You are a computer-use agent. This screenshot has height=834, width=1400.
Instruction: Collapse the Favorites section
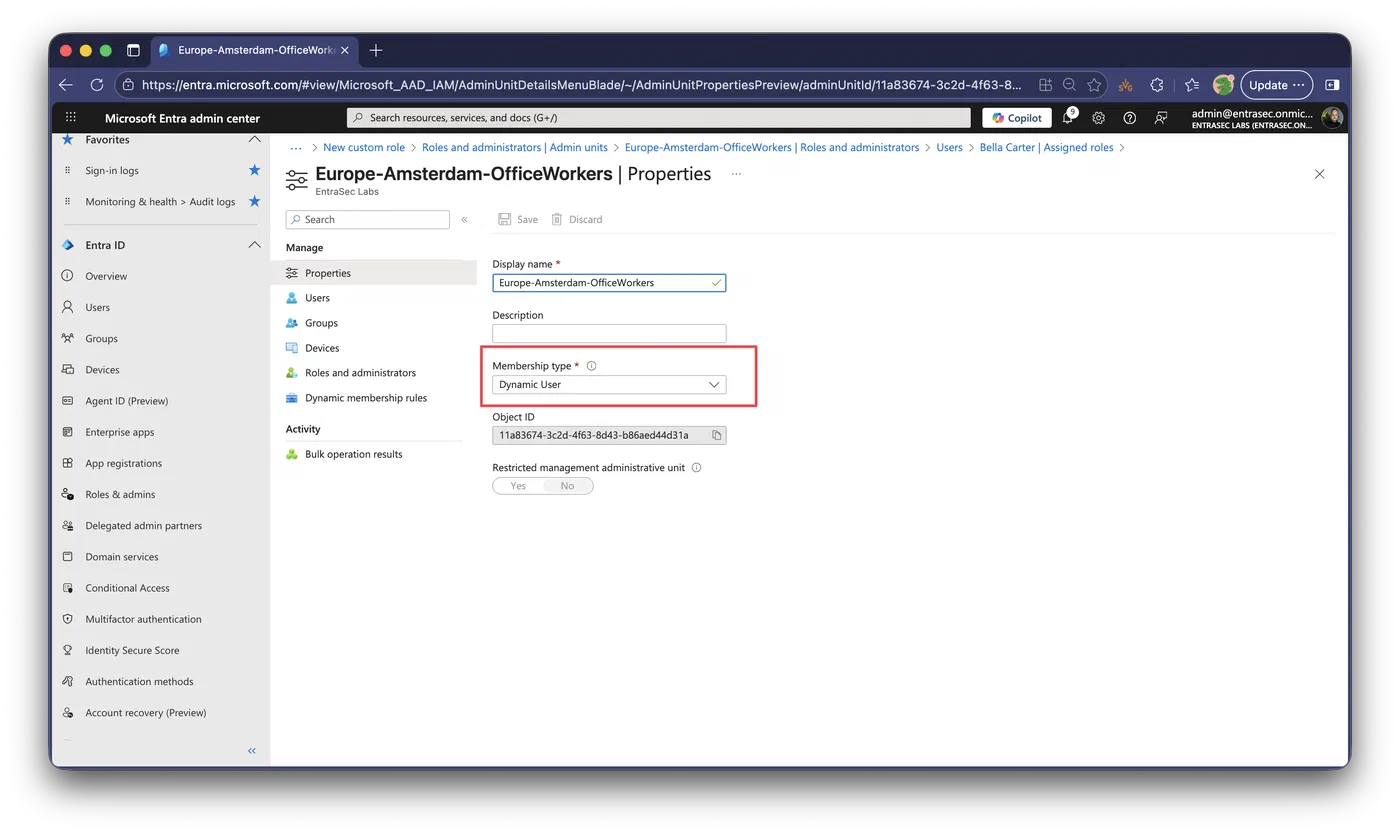[x=254, y=140]
